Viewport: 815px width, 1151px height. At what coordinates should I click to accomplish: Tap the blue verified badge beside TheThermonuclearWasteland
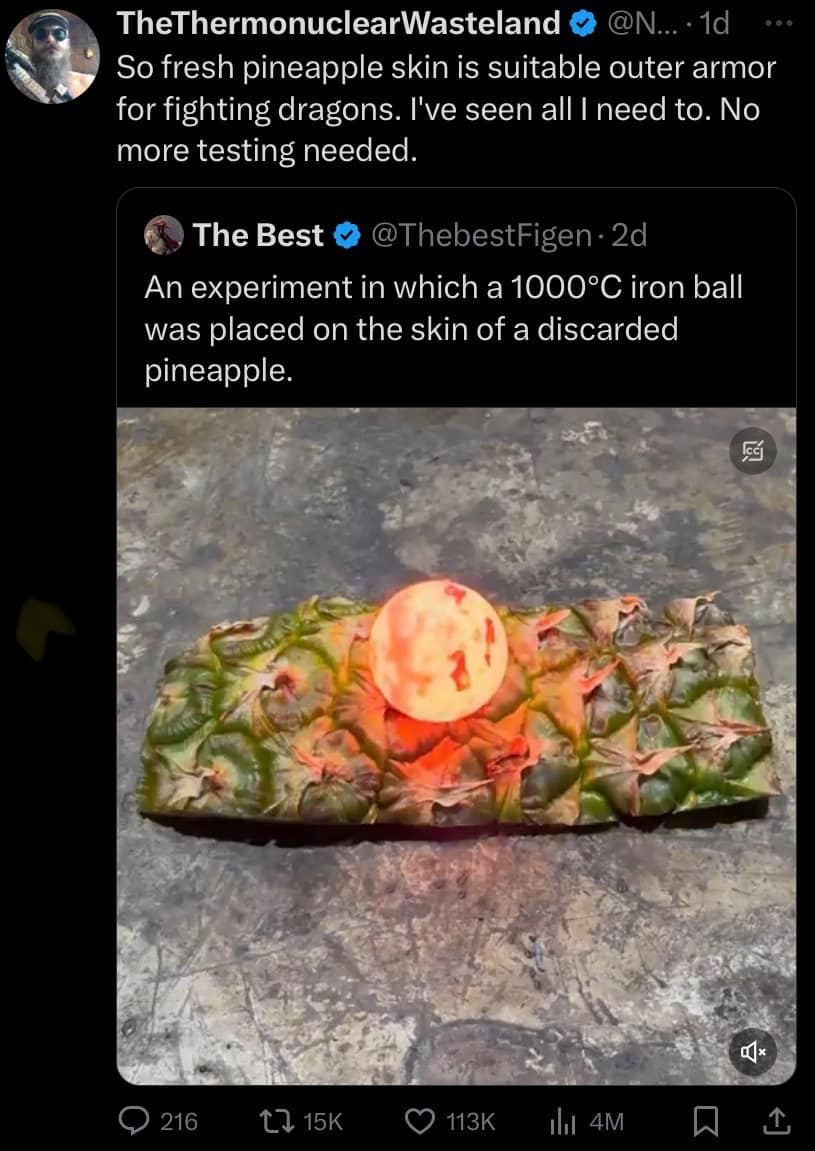(x=584, y=24)
